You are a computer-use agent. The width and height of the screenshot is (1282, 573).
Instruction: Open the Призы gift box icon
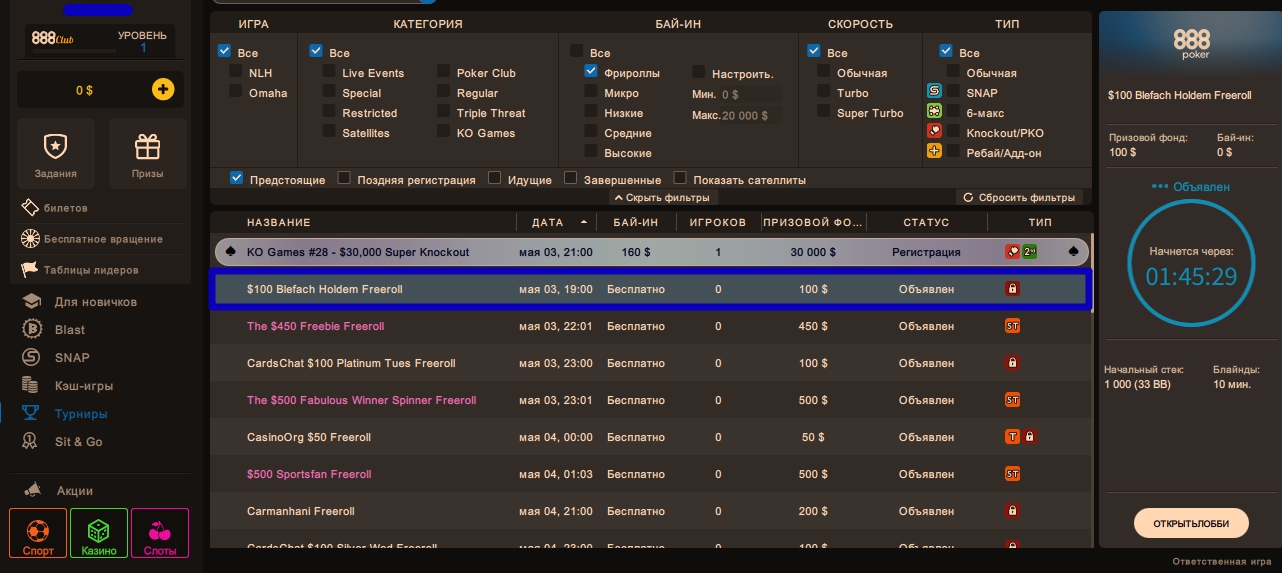pos(147,147)
